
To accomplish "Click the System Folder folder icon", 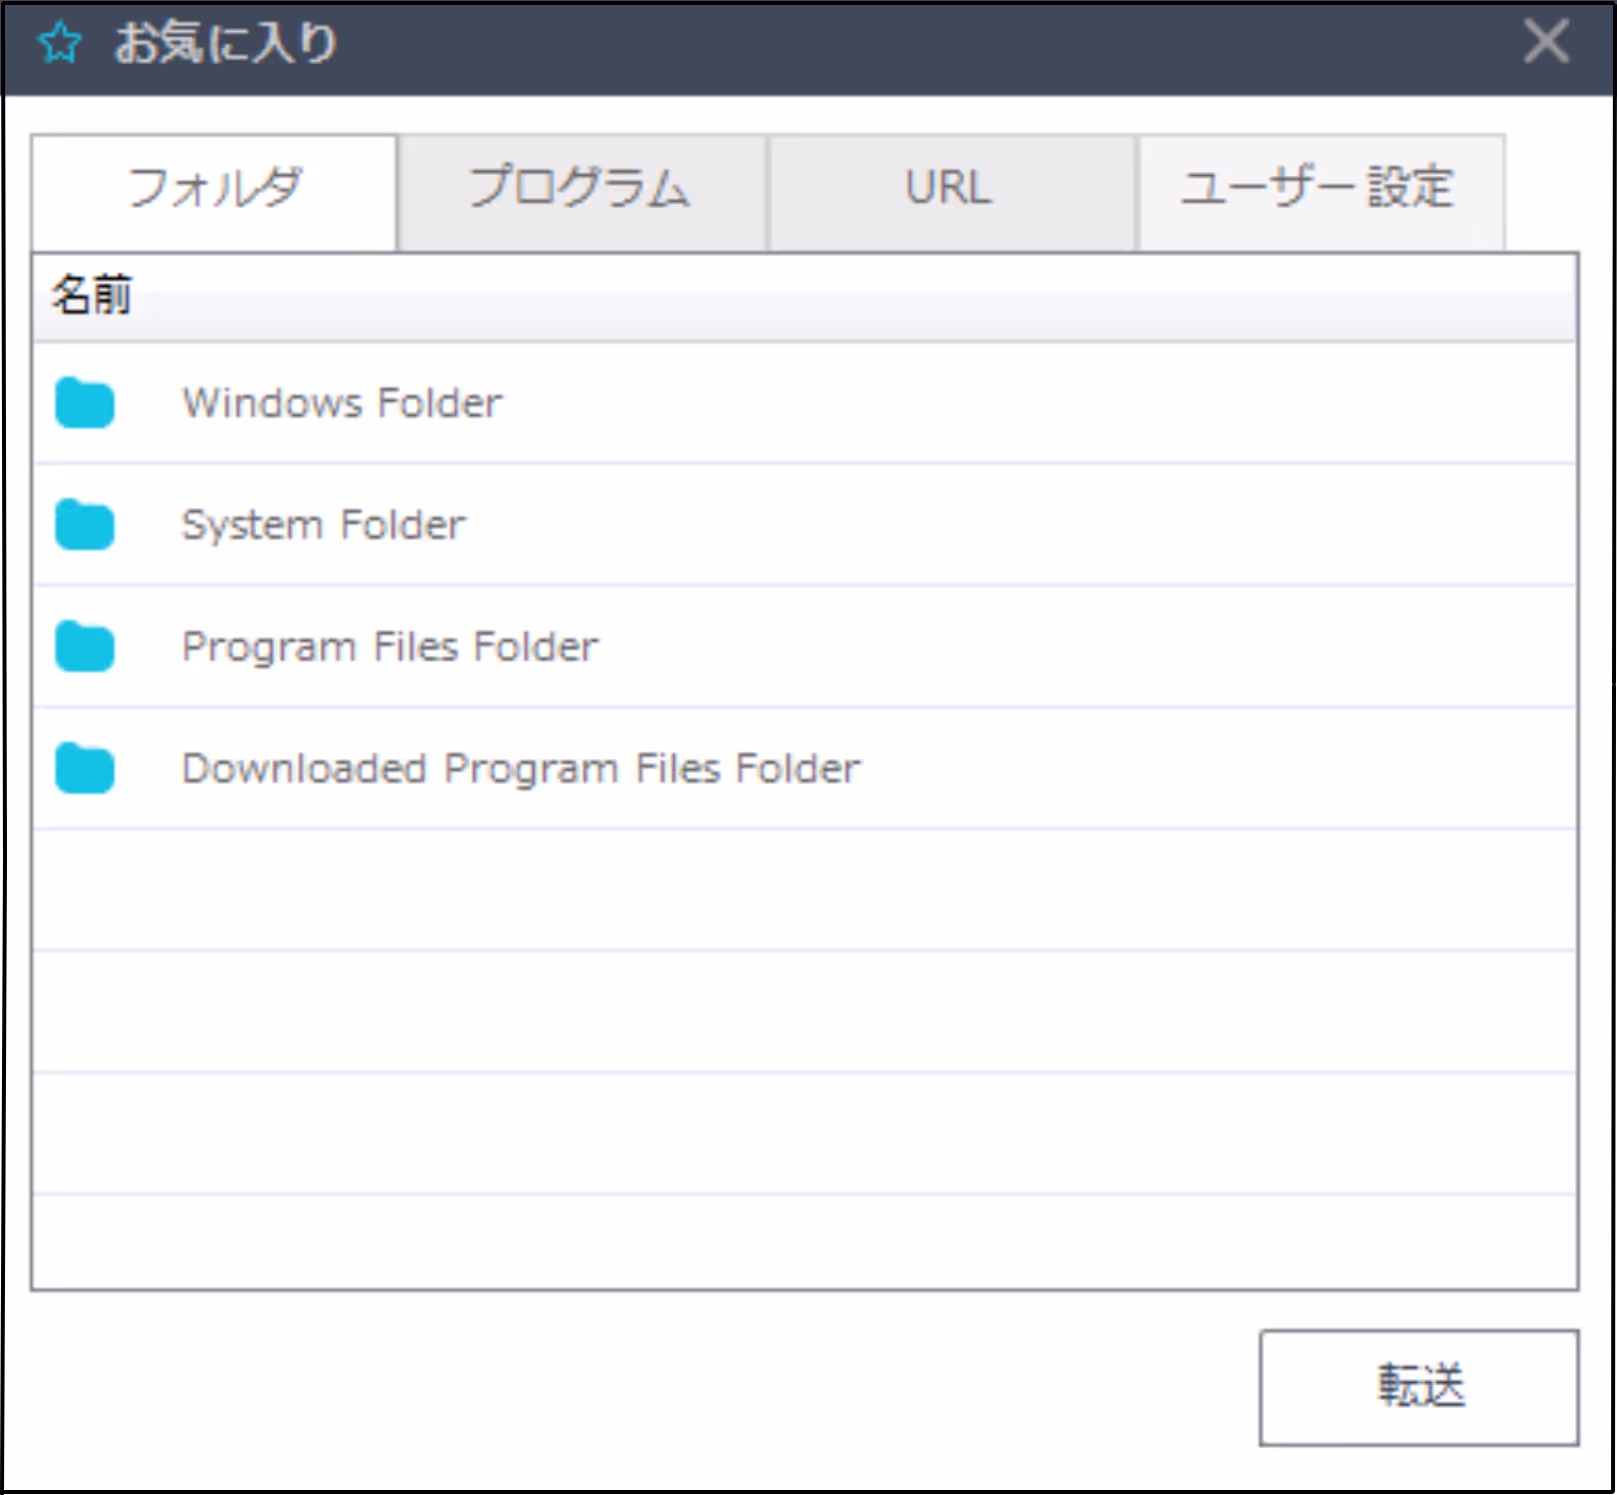I will pyautogui.click(x=85, y=525).
